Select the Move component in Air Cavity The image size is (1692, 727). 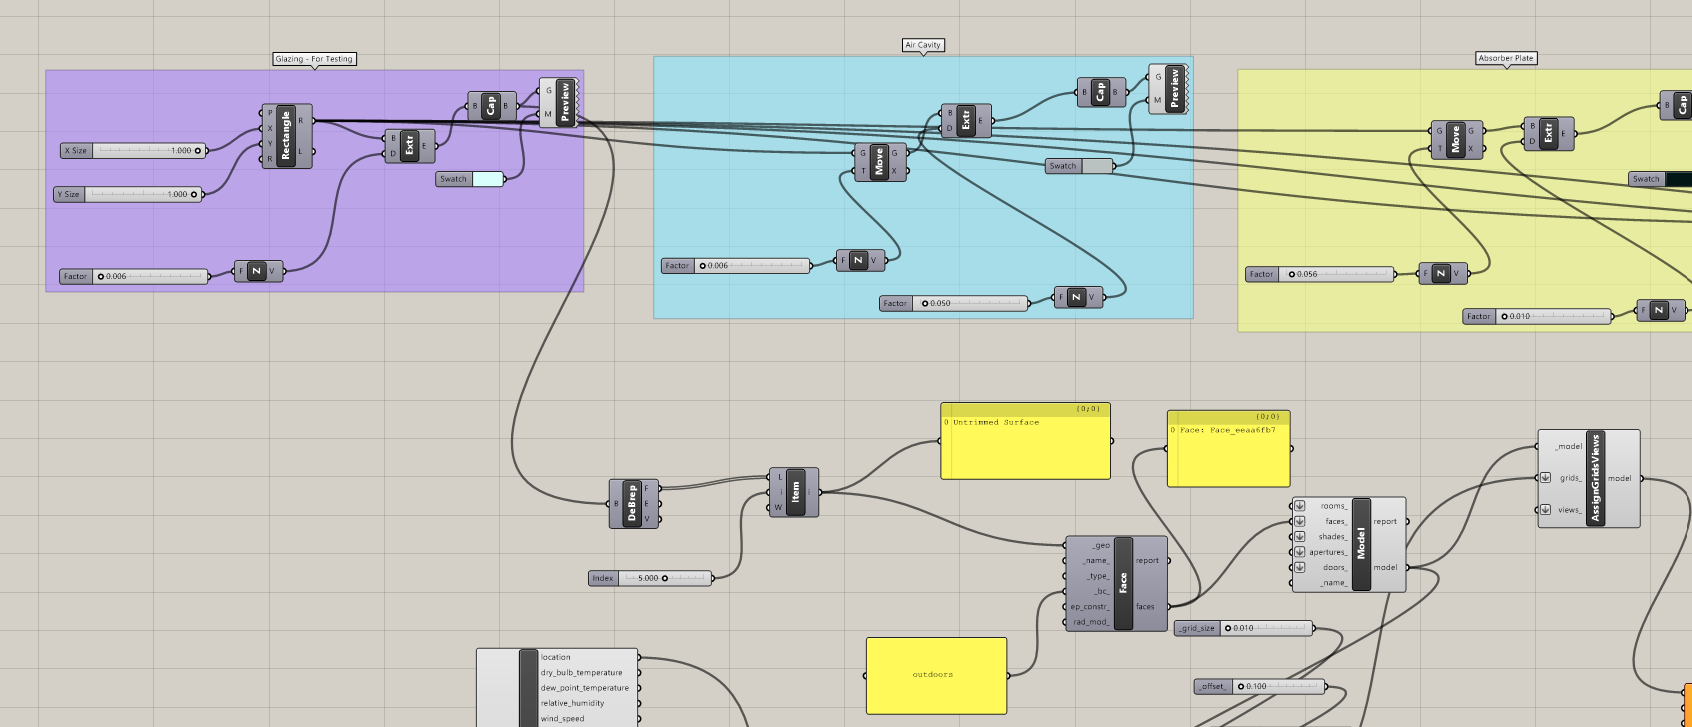tap(879, 162)
